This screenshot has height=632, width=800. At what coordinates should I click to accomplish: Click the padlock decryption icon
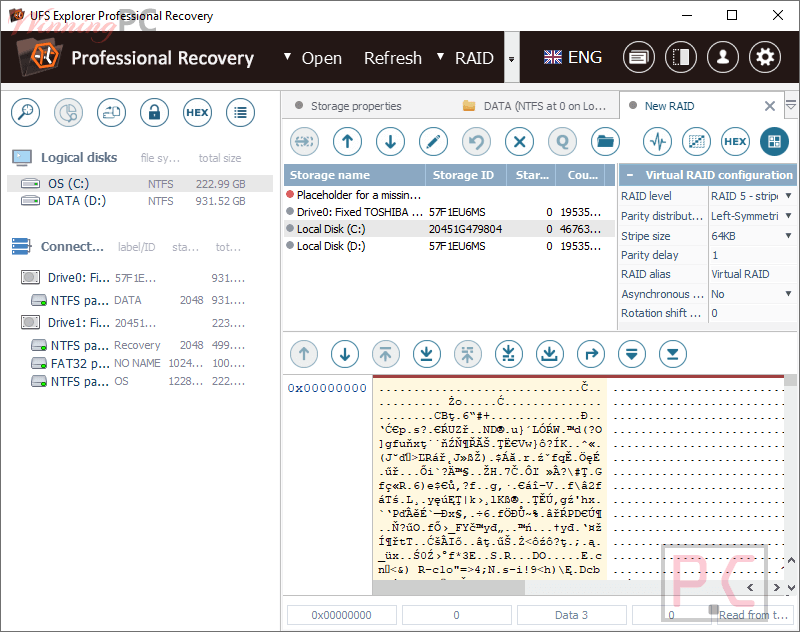point(155,112)
